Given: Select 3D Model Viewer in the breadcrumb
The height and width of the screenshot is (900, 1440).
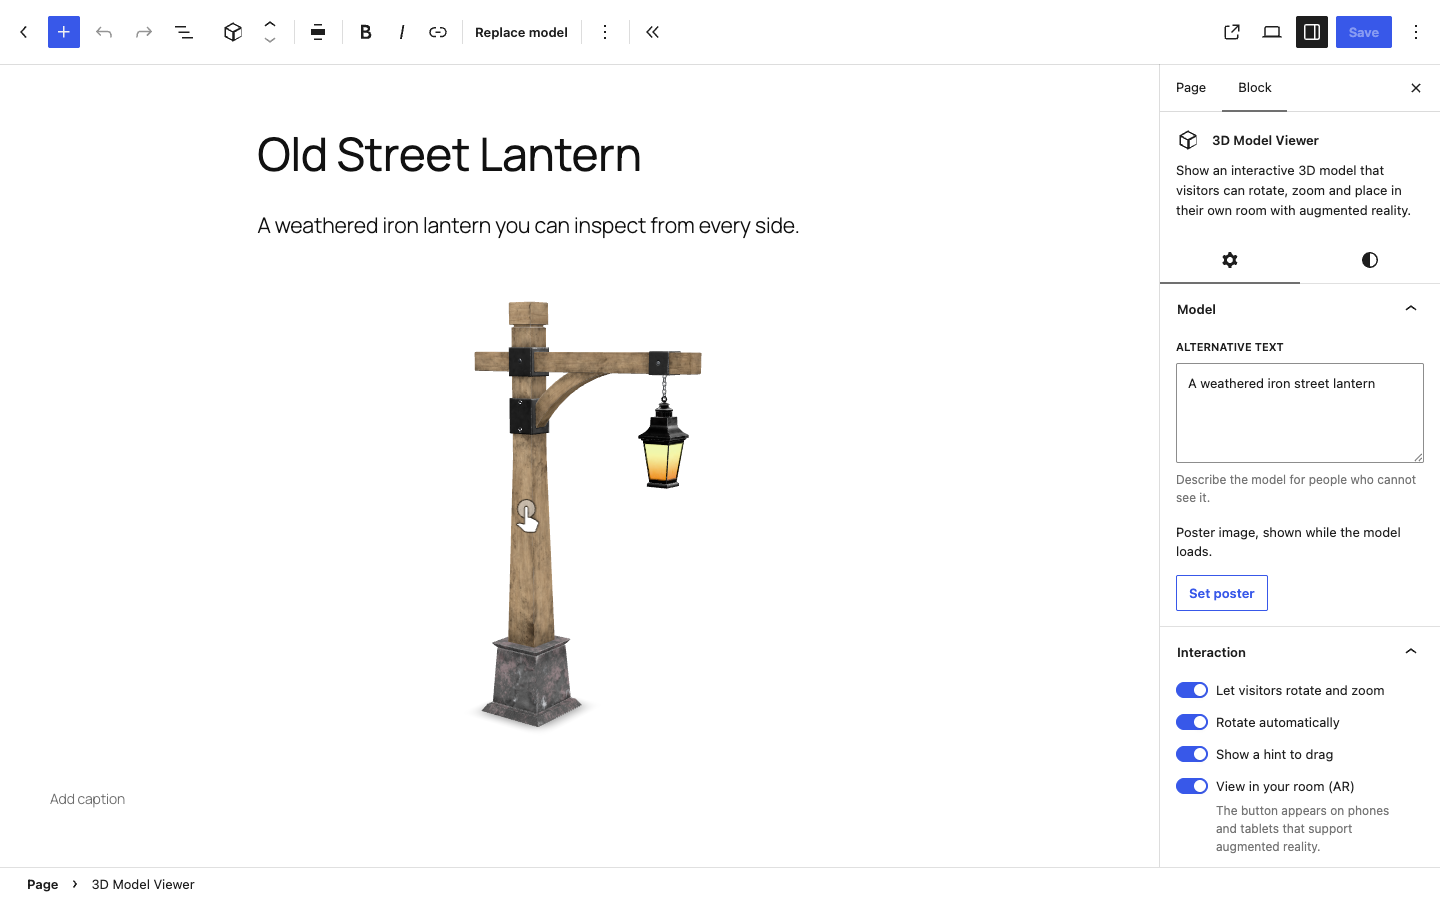Looking at the screenshot, I should pyautogui.click(x=143, y=884).
